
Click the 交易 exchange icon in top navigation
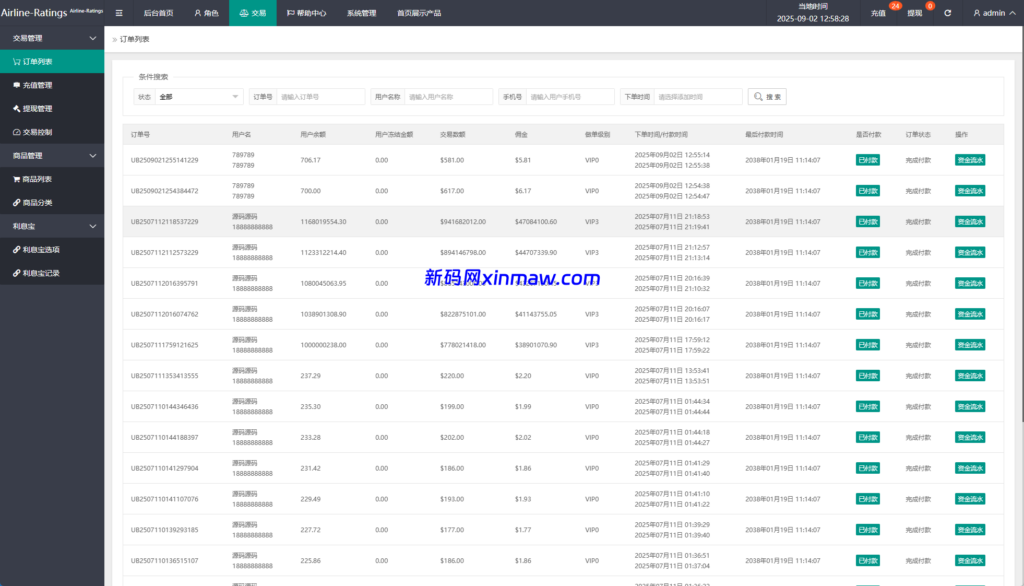tap(243, 13)
